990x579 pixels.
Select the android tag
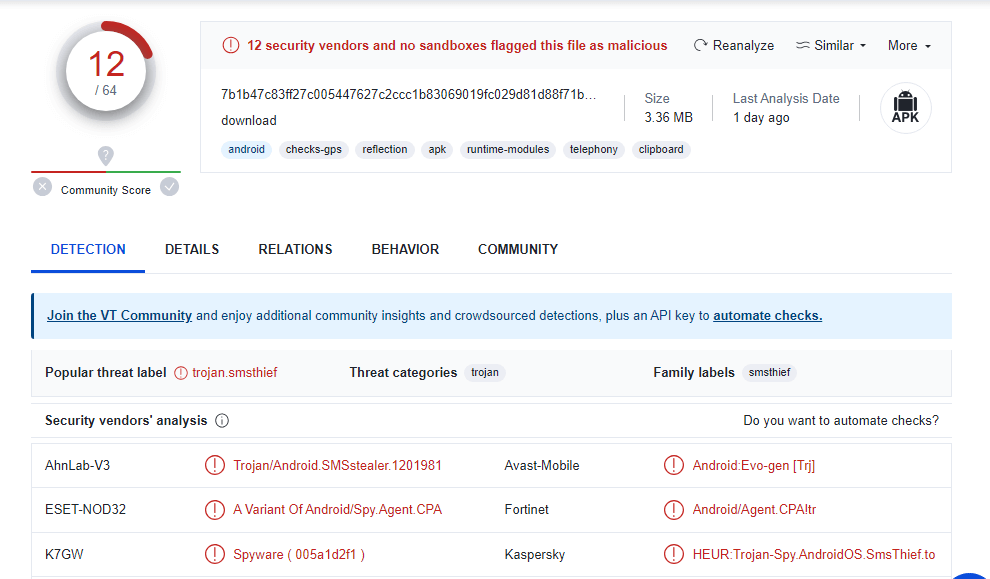(246, 150)
